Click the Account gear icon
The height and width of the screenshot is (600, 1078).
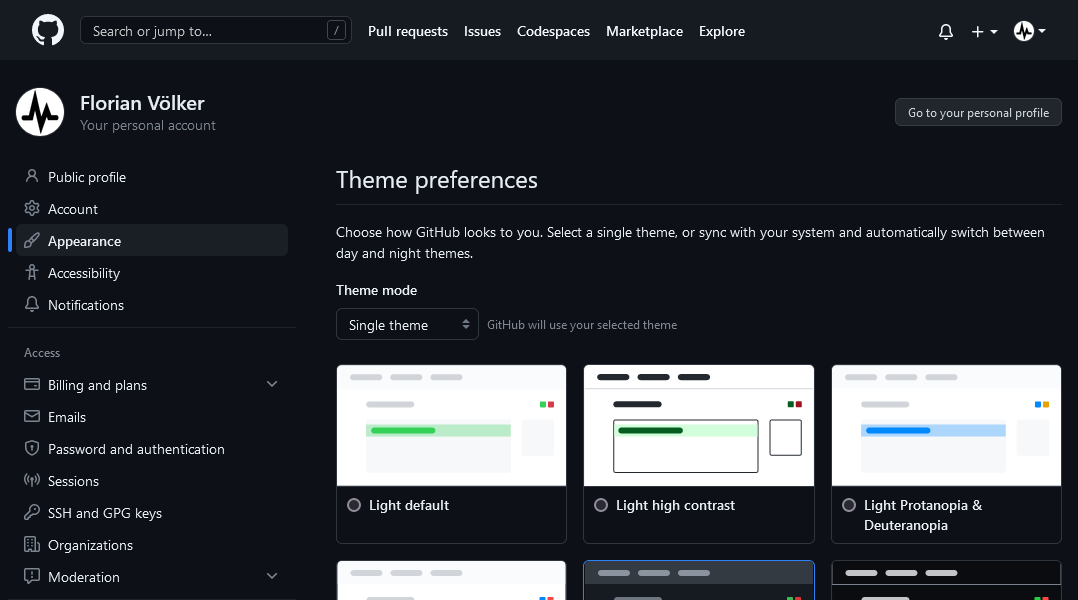pos(32,208)
